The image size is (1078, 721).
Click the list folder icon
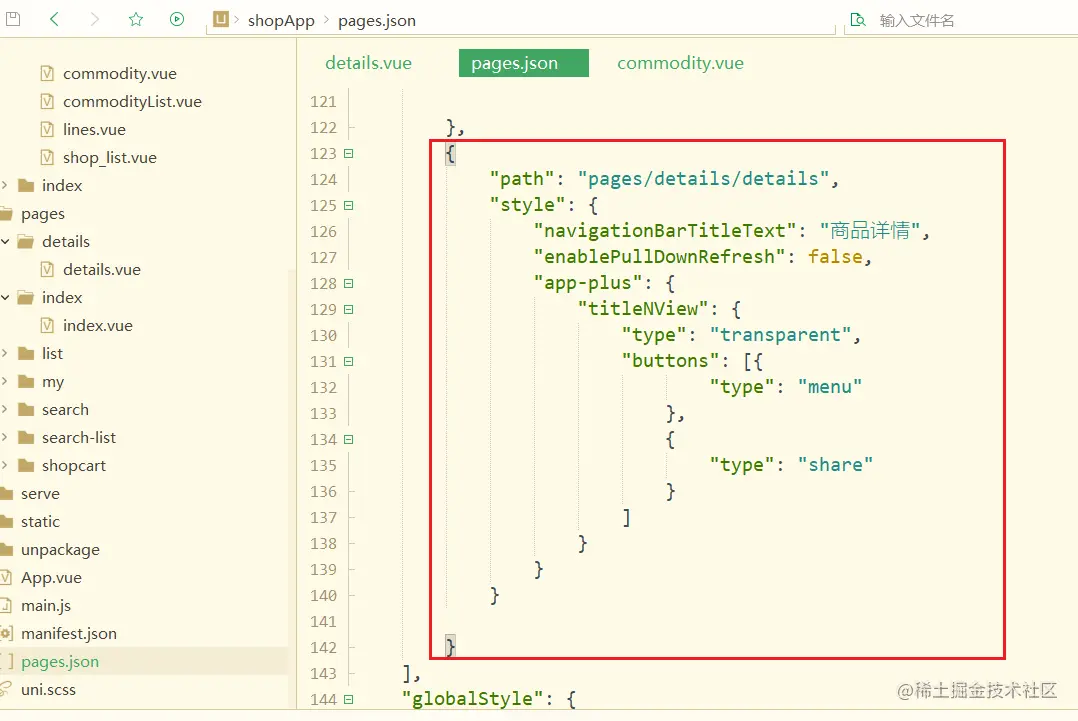click(26, 353)
